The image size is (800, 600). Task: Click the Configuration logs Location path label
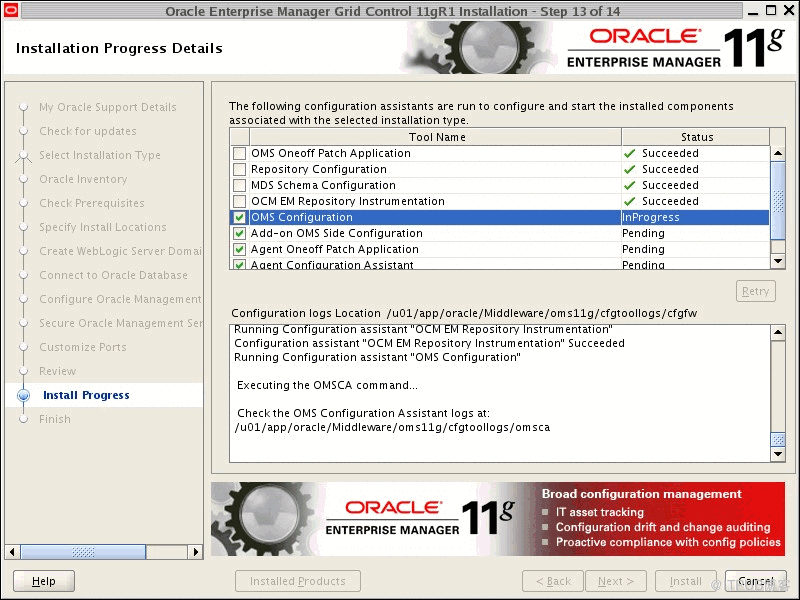[x=464, y=313]
